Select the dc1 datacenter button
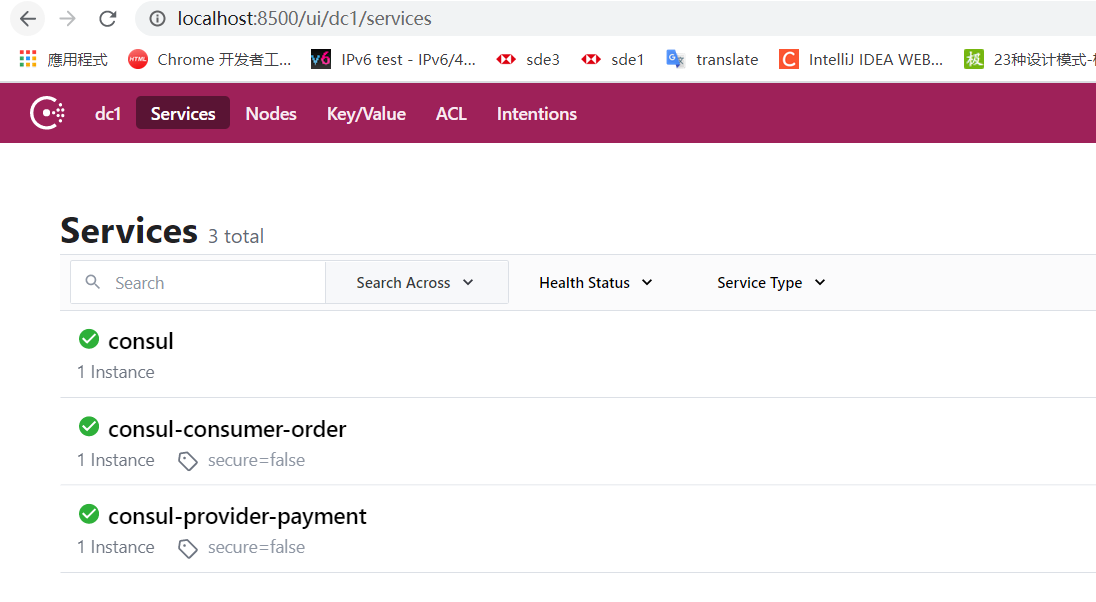 (x=108, y=113)
